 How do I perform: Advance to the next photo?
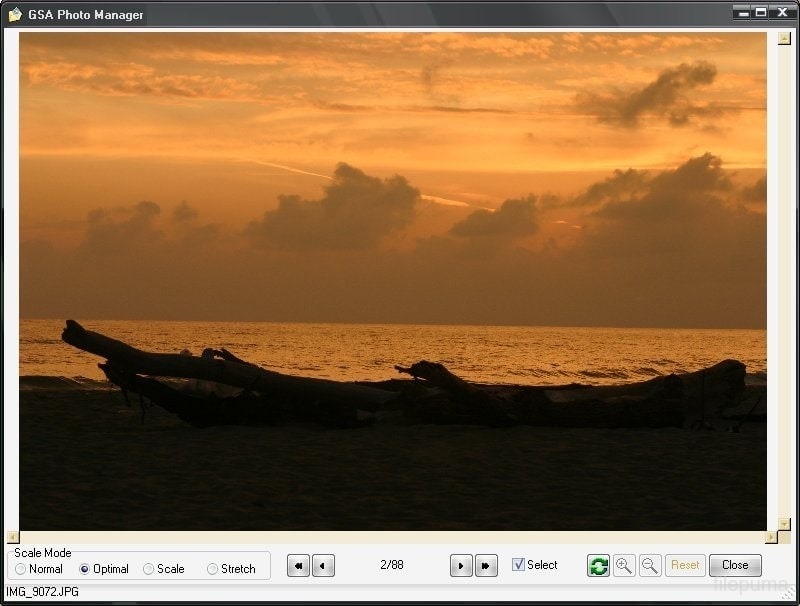click(x=461, y=566)
